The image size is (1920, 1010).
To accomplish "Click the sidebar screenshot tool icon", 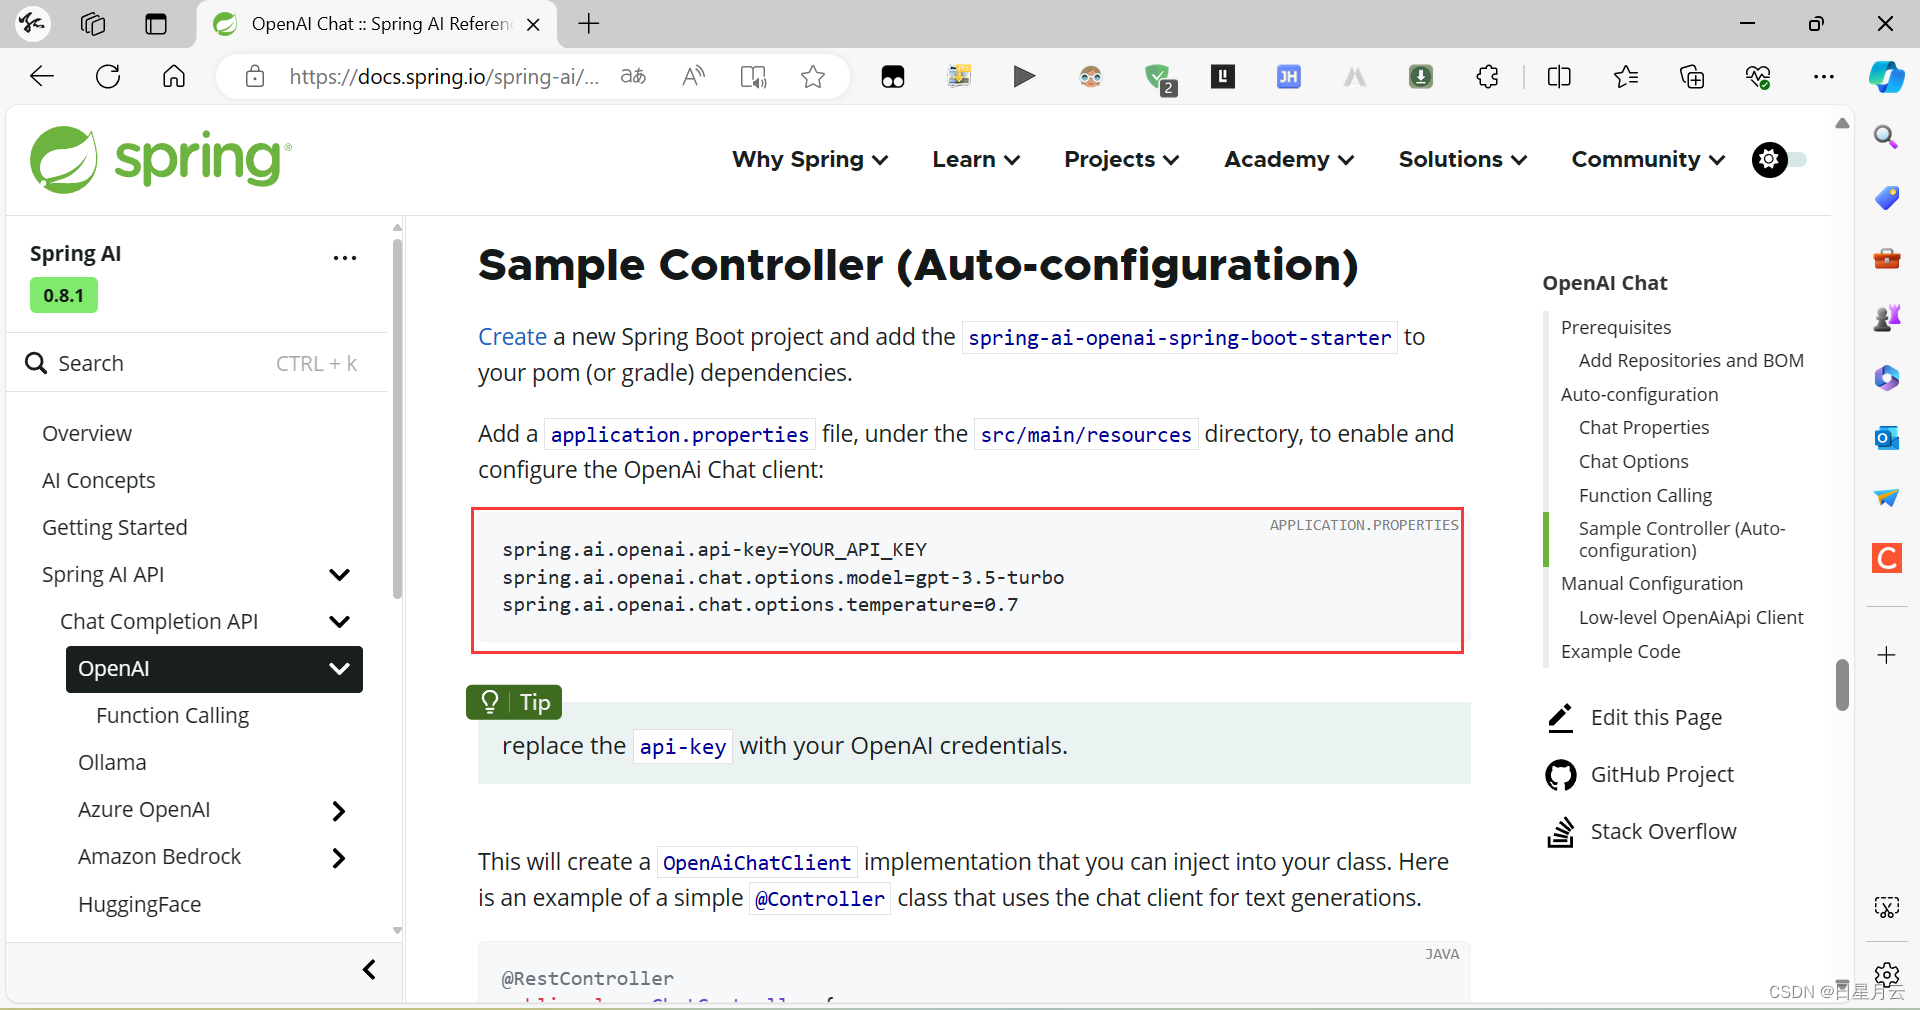I will coord(1886,907).
